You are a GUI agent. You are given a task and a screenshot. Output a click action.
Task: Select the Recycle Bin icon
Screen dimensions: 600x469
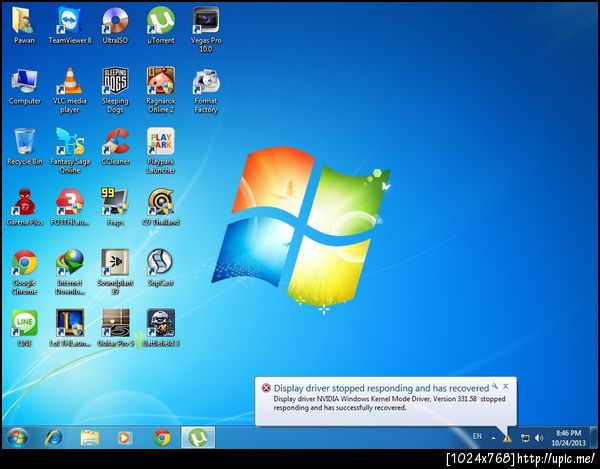click(24, 147)
